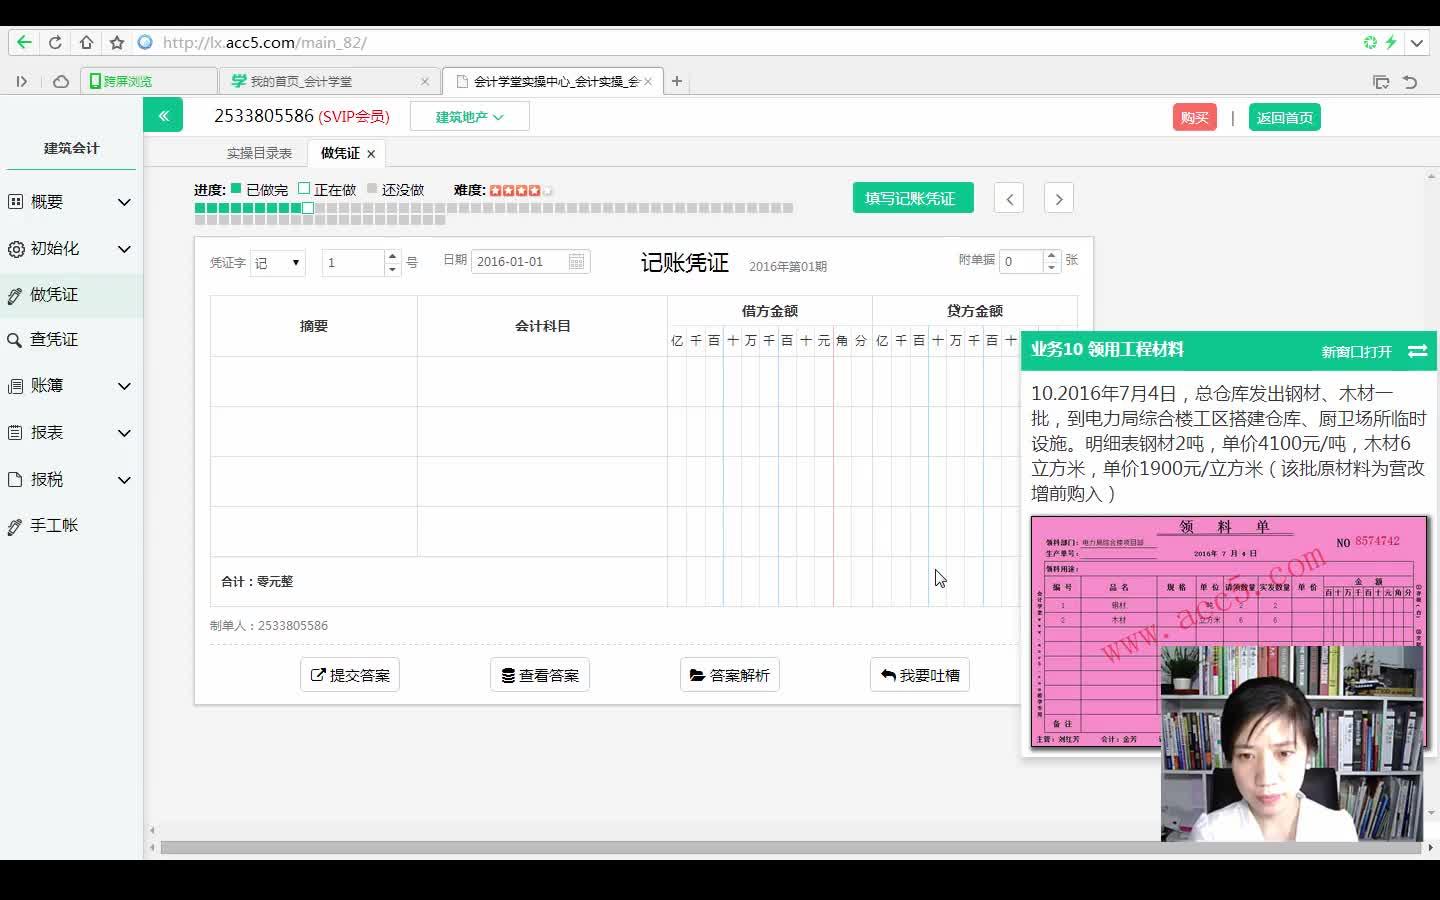Open the 建筑地产 dropdown
Image resolution: width=1440 pixels, height=900 pixels.
tap(469, 116)
